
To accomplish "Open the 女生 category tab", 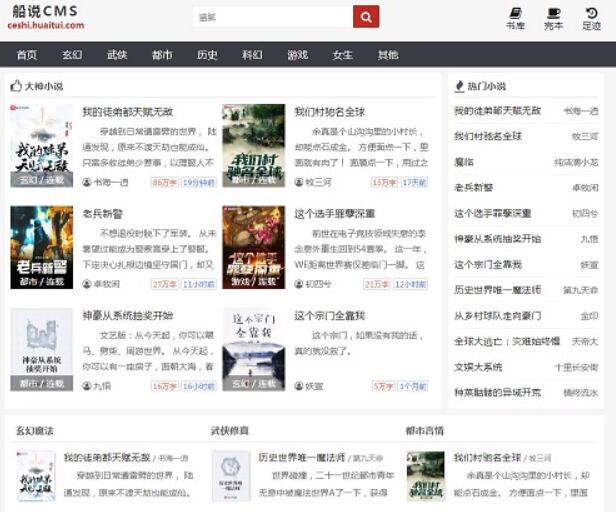I will (343, 55).
